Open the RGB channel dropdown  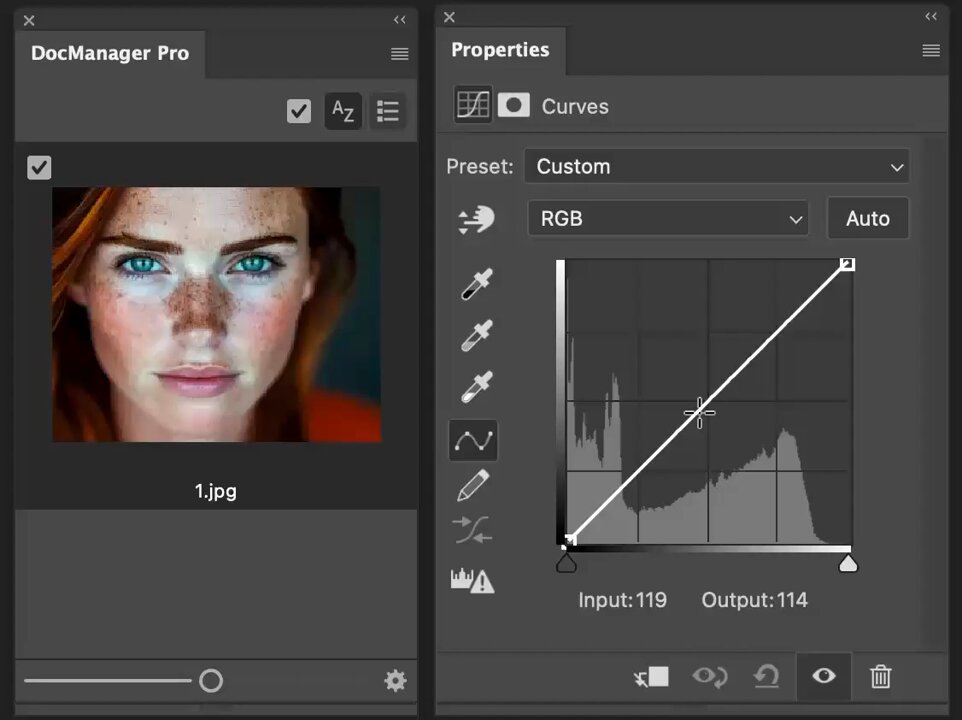coord(668,218)
